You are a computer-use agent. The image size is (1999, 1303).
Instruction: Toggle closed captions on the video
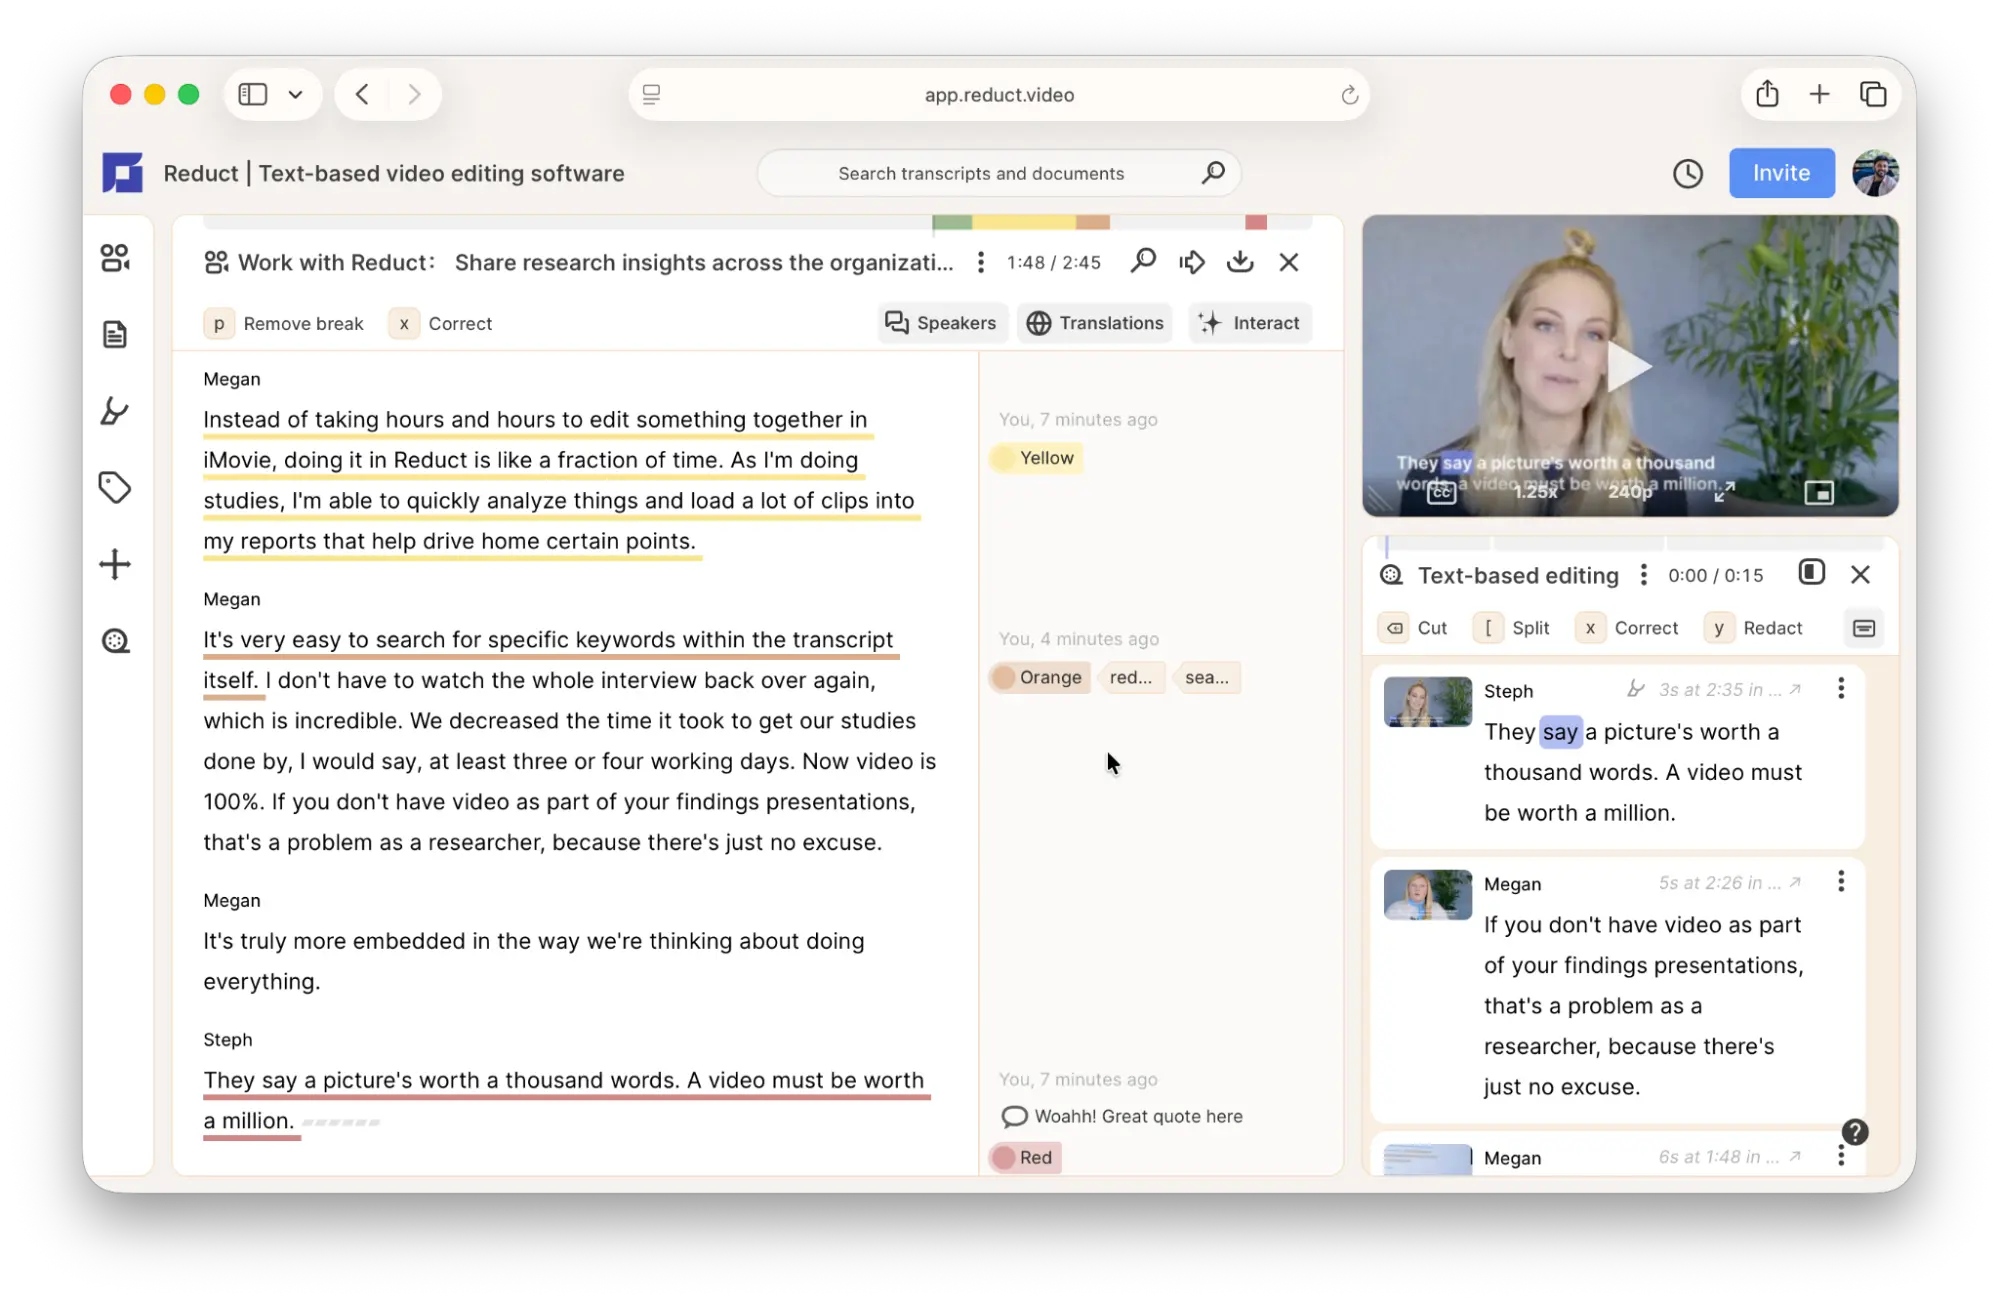tap(1441, 492)
